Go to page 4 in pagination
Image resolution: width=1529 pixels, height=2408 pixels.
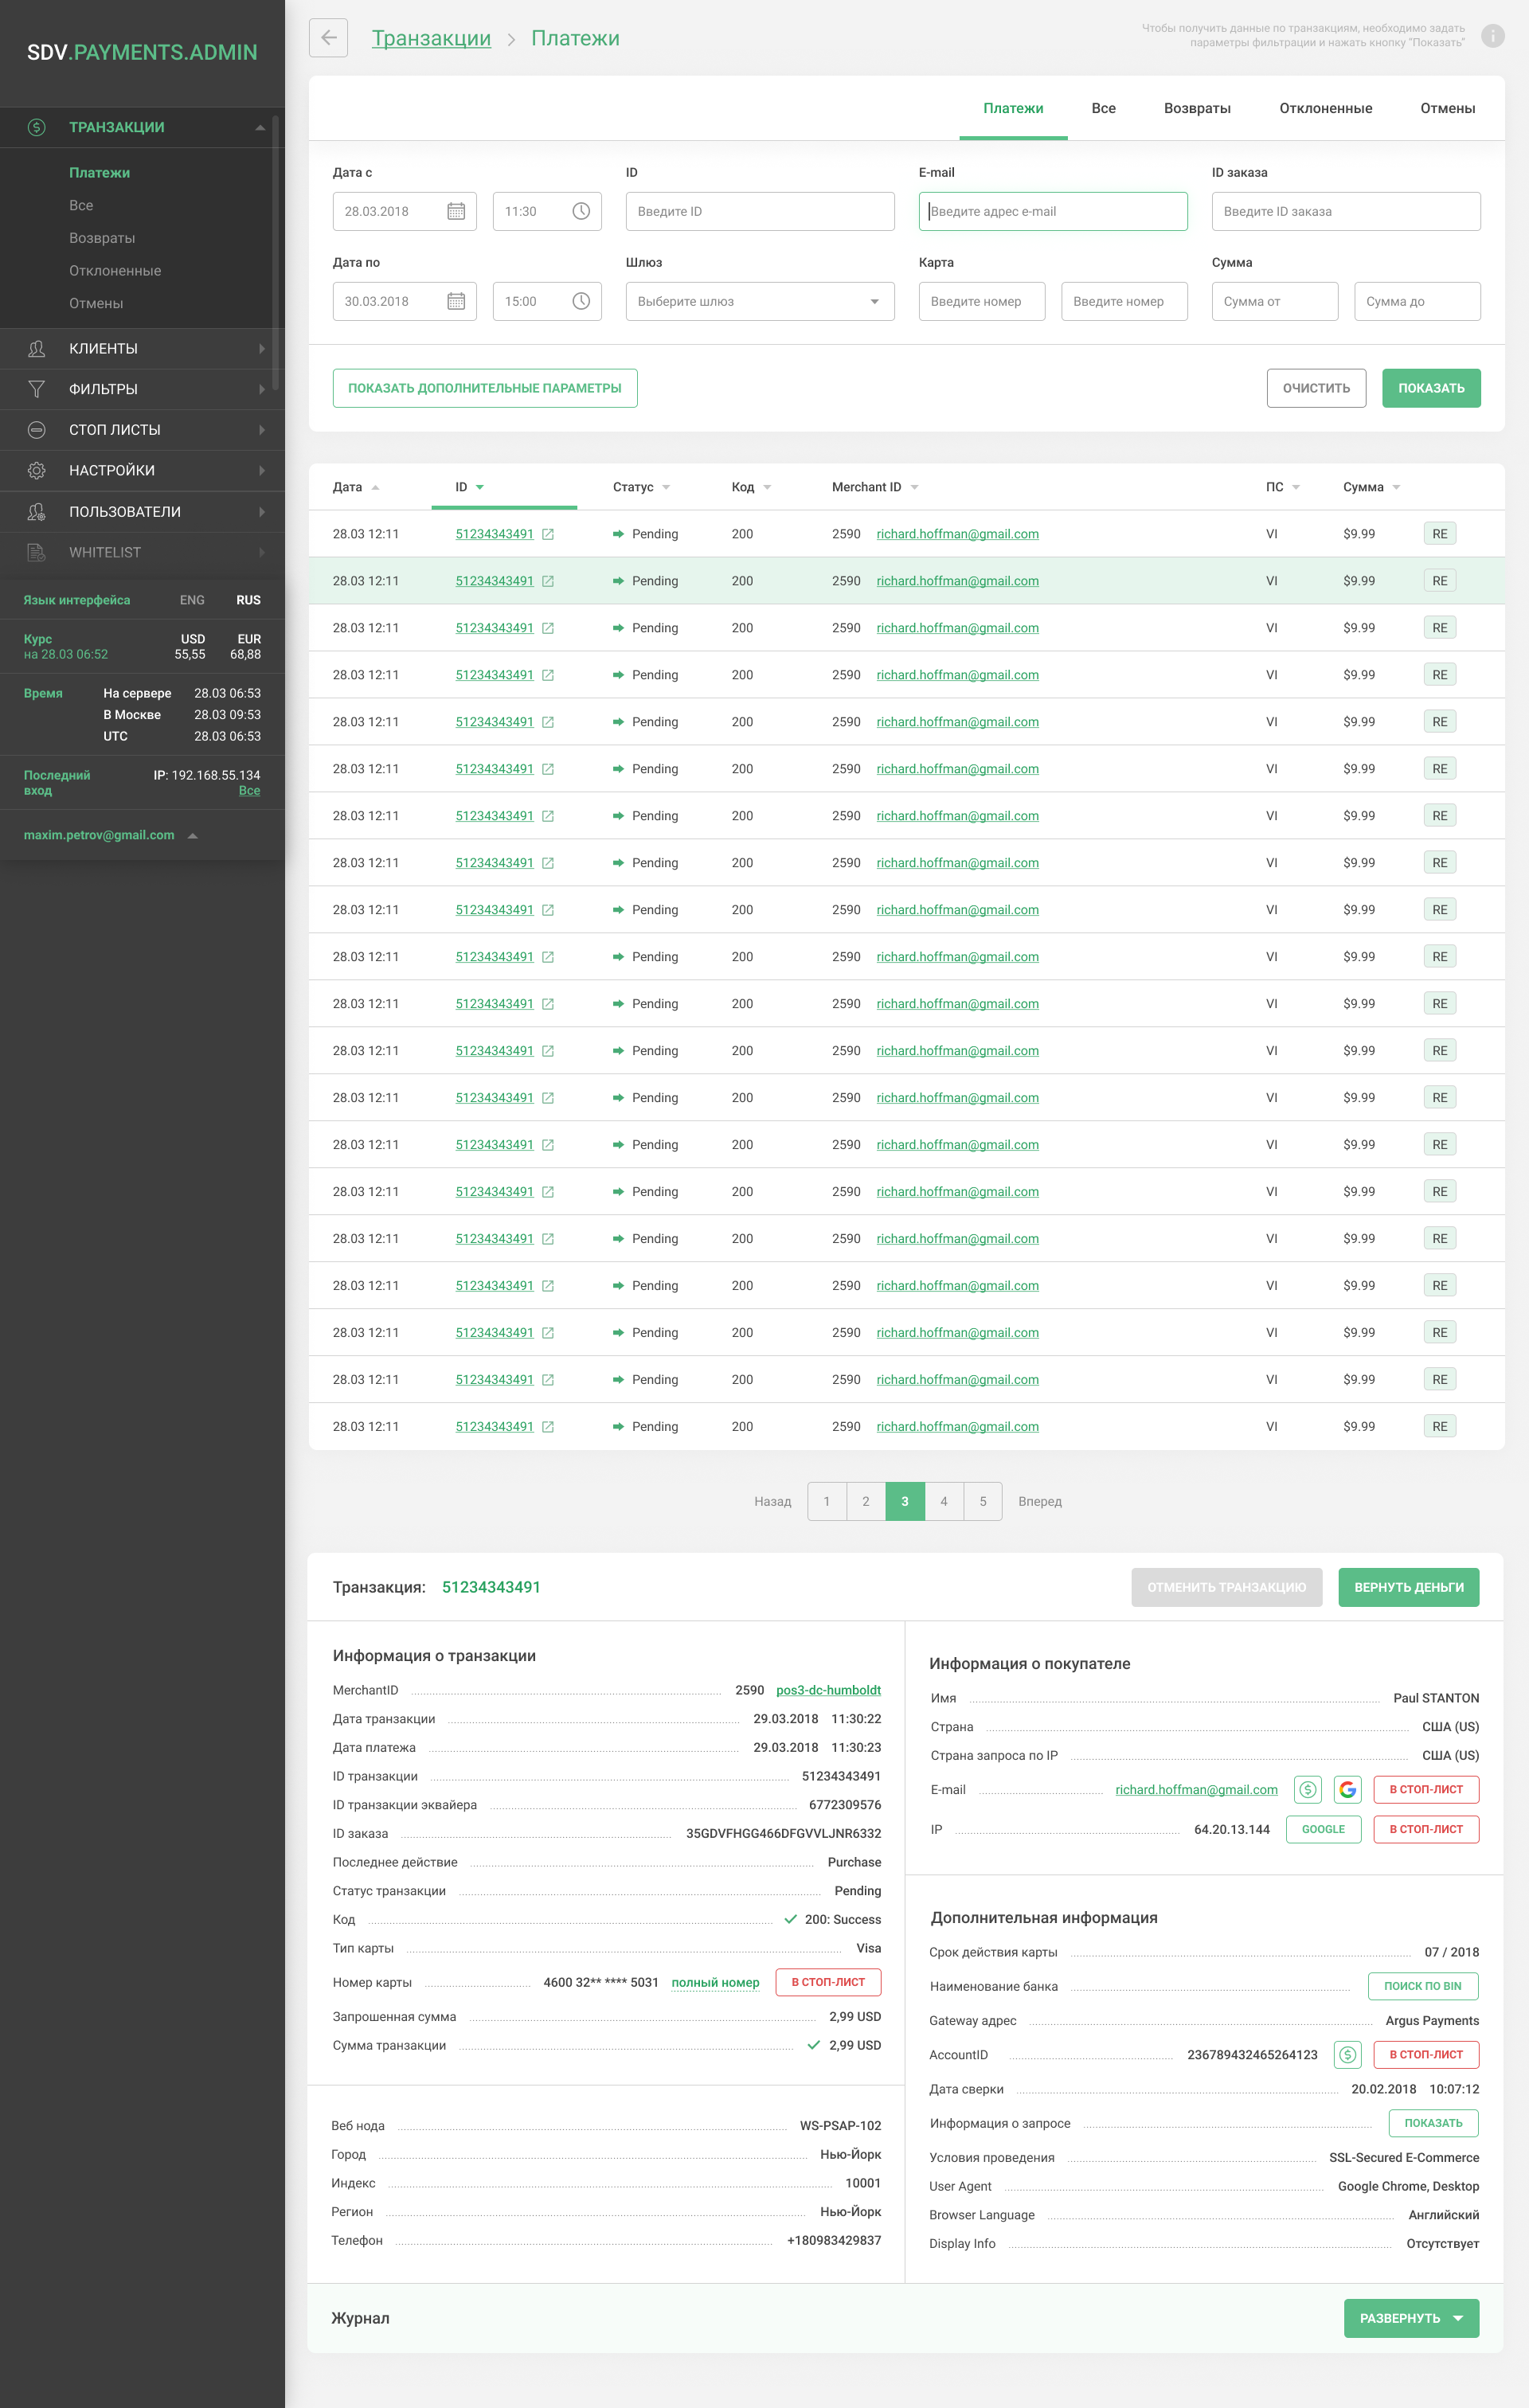(943, 1501)
